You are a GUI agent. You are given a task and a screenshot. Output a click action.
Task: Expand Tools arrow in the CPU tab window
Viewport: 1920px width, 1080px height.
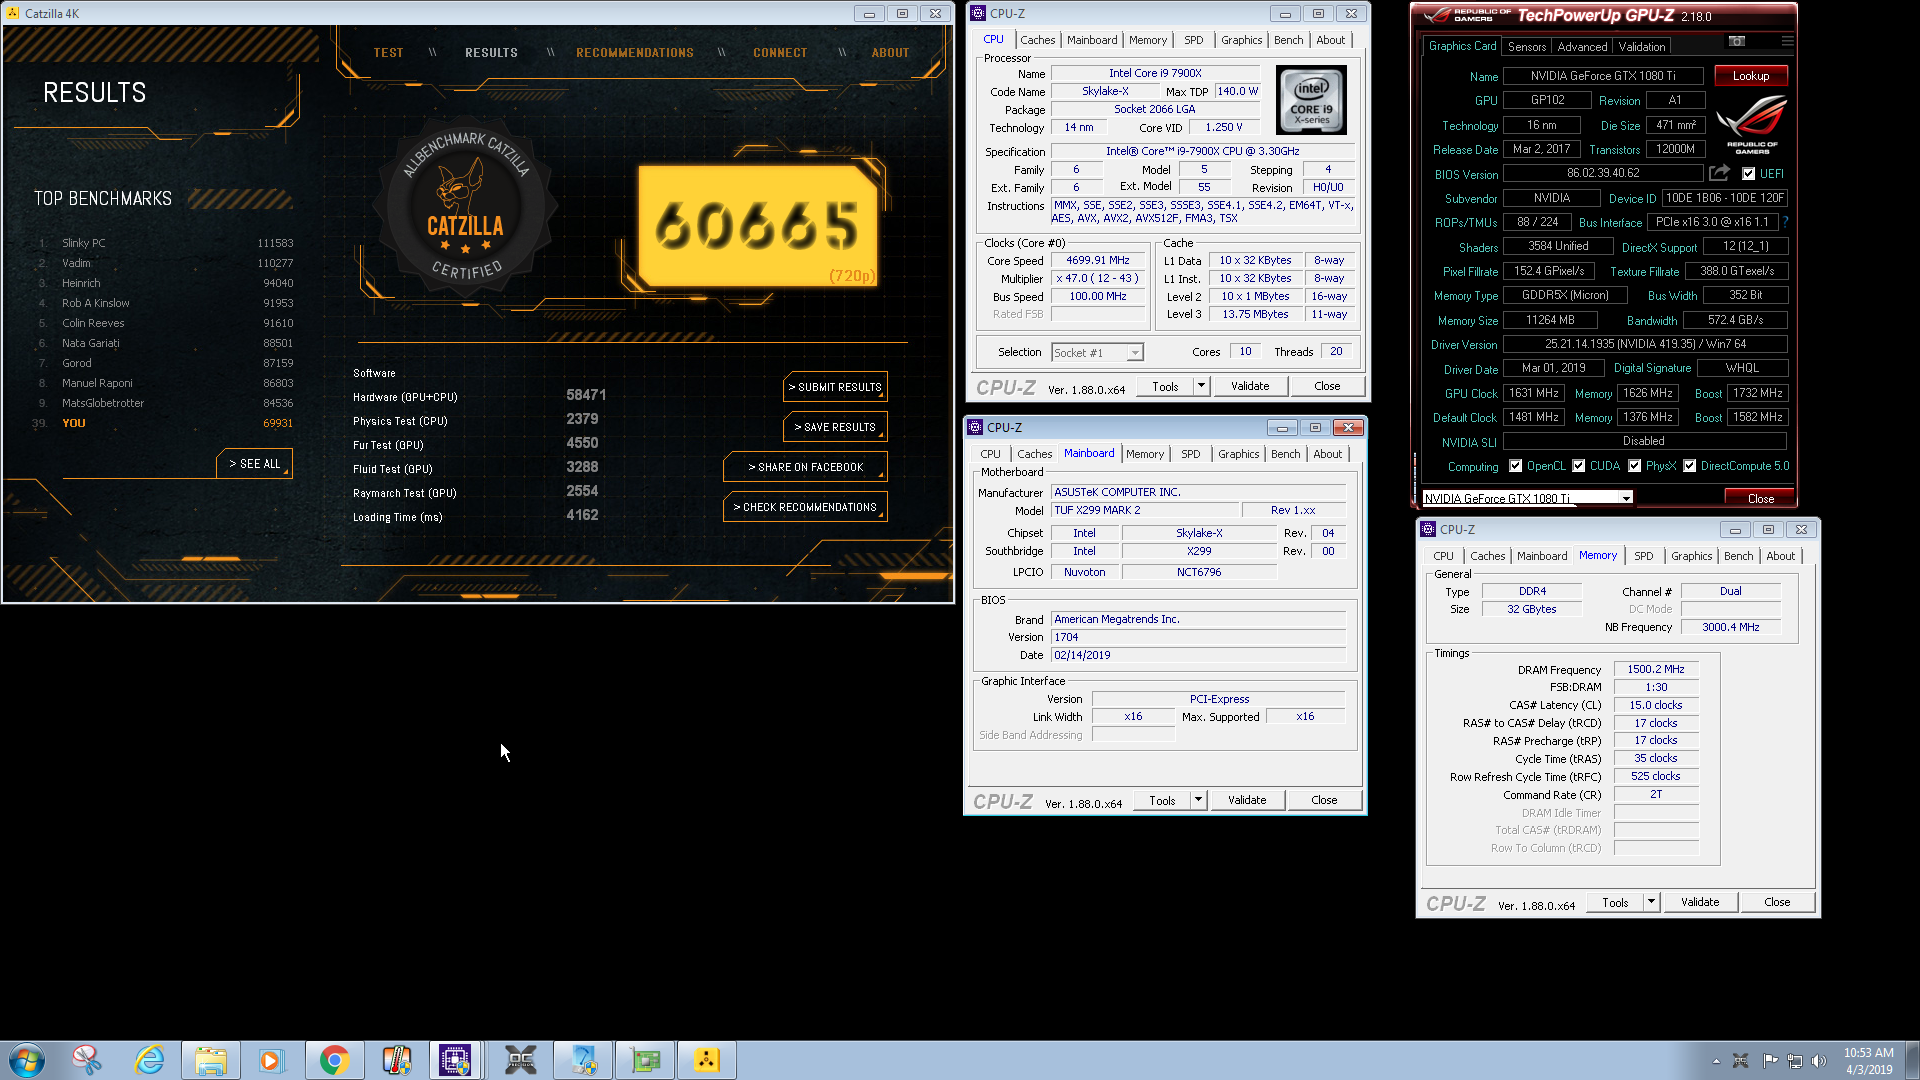(x=1201, y=386)
